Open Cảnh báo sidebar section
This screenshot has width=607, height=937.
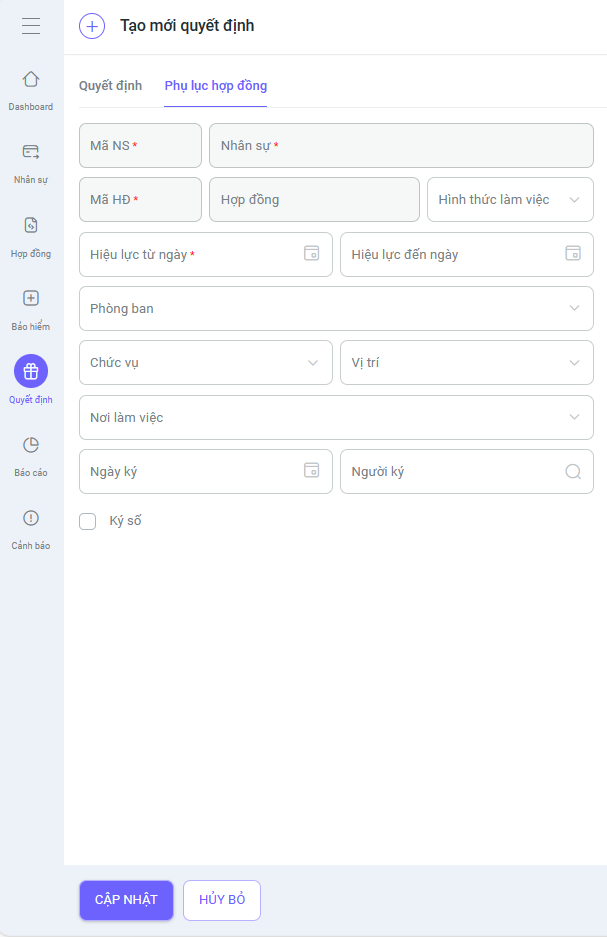[31, 528]
